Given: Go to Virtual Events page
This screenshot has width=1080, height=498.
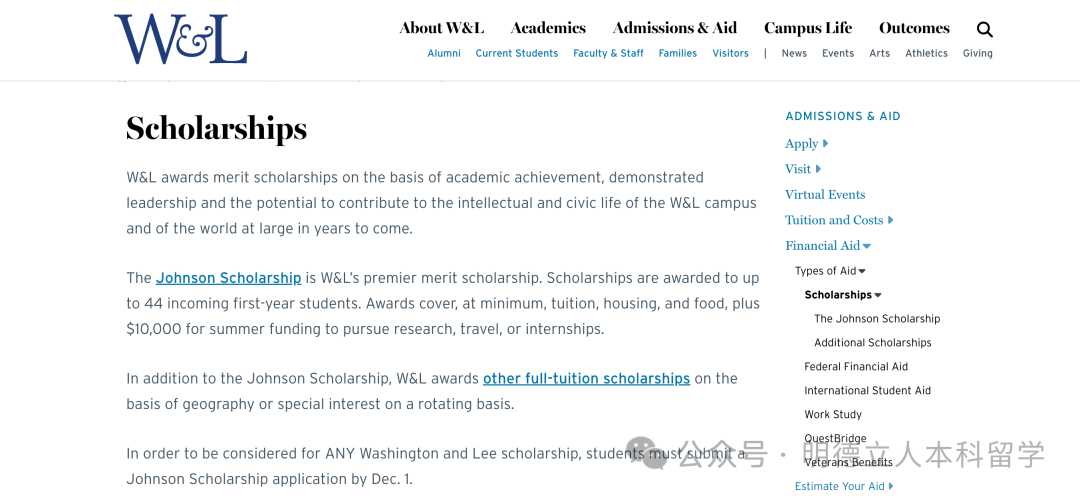Looking at the screenshot, I should [825, 195].
